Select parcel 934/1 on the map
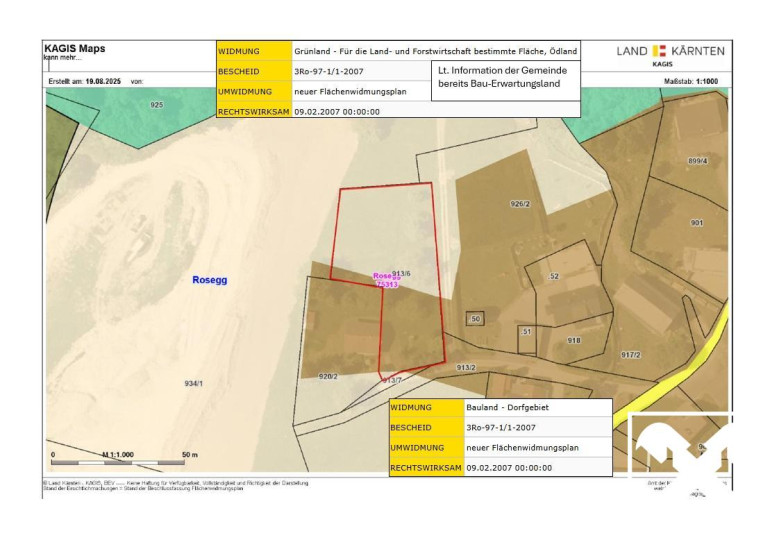The width and height of the screenshot is (770, 540). 194,383
